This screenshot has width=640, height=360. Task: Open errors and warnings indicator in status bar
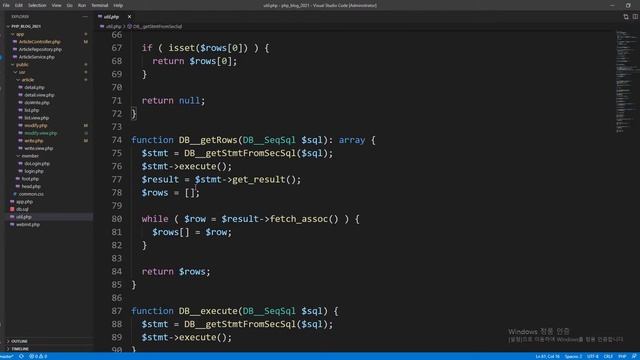coord(38,356)
